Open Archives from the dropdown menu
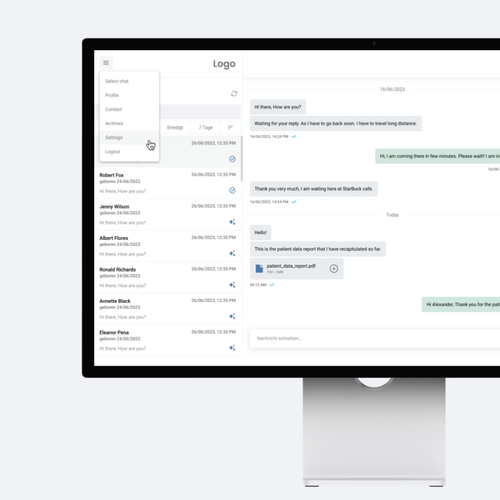The height and width of the screenshot is (500, 500). [129, 123]
